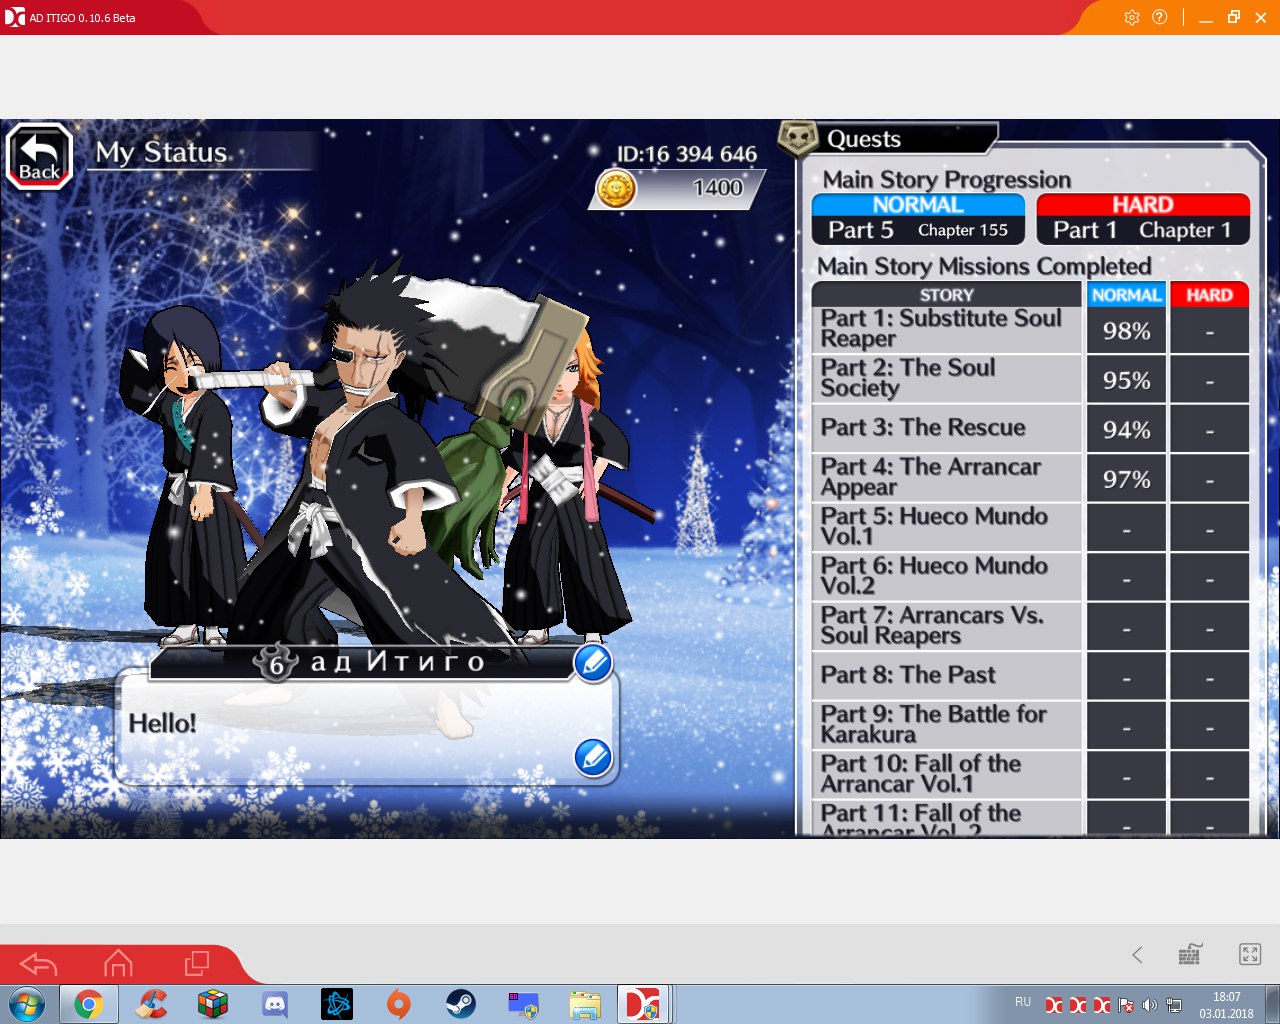Click the player ID 16 394 646
The width and height of the screenshot is (1280, 1024).
[x=687, y=154]
